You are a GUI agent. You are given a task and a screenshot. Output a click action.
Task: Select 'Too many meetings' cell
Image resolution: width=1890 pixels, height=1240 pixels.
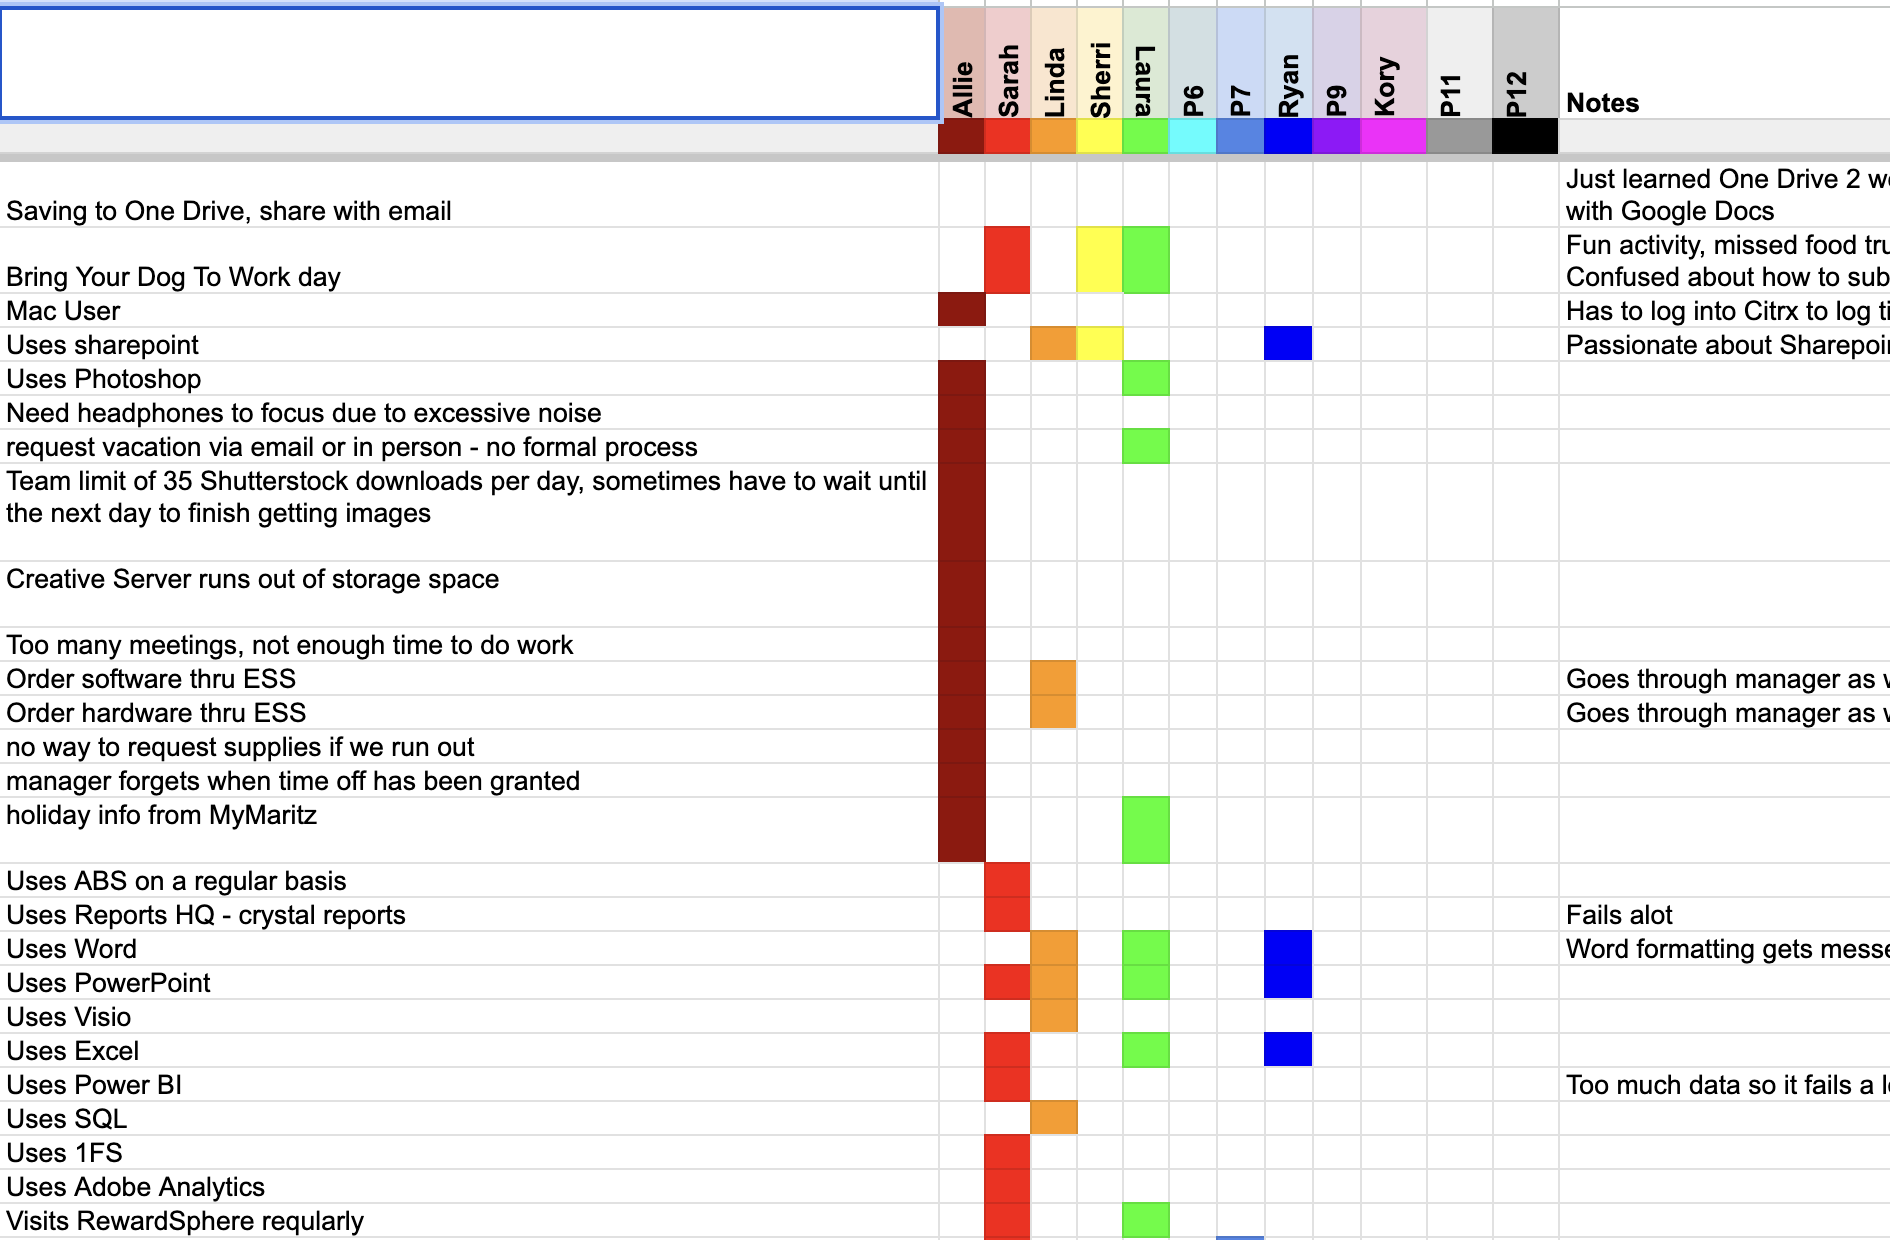(x=469, y=645)
